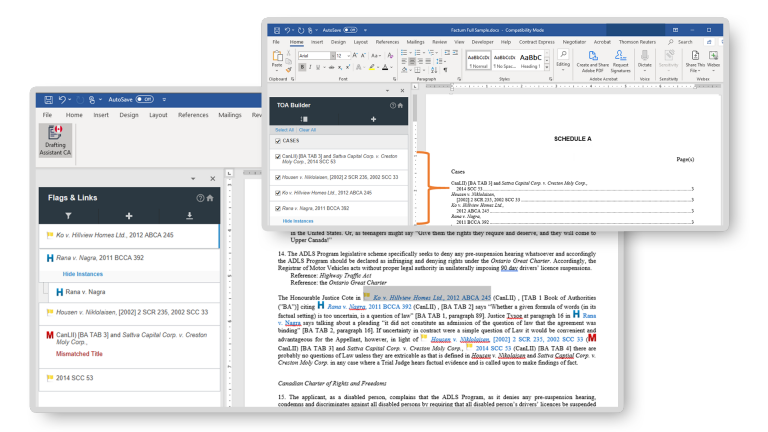Open the Mailings tab in back window
The width and height of the screenshot is (768, 432).
tap(230, 115)
